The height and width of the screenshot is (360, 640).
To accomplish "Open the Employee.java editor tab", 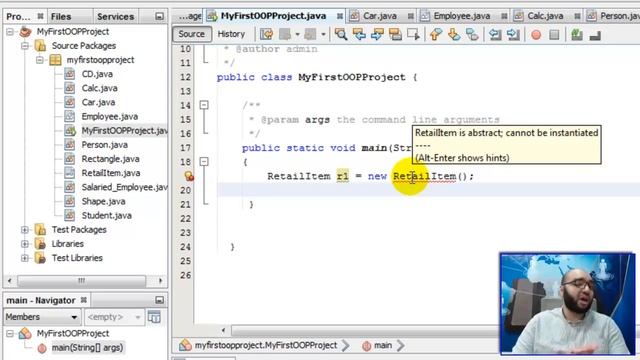I will [x=462, y=16].
